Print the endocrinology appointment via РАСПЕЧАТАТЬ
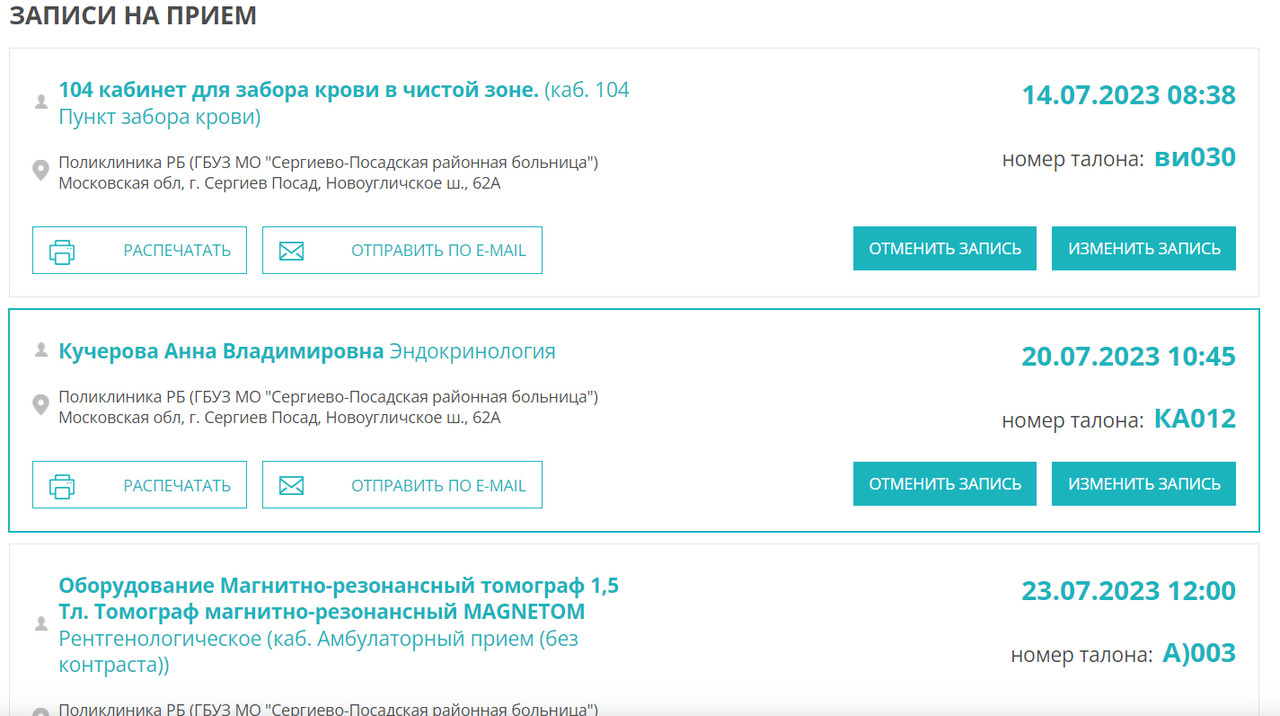This screenshot has height=716, width=1280. [x=139, y=485]
